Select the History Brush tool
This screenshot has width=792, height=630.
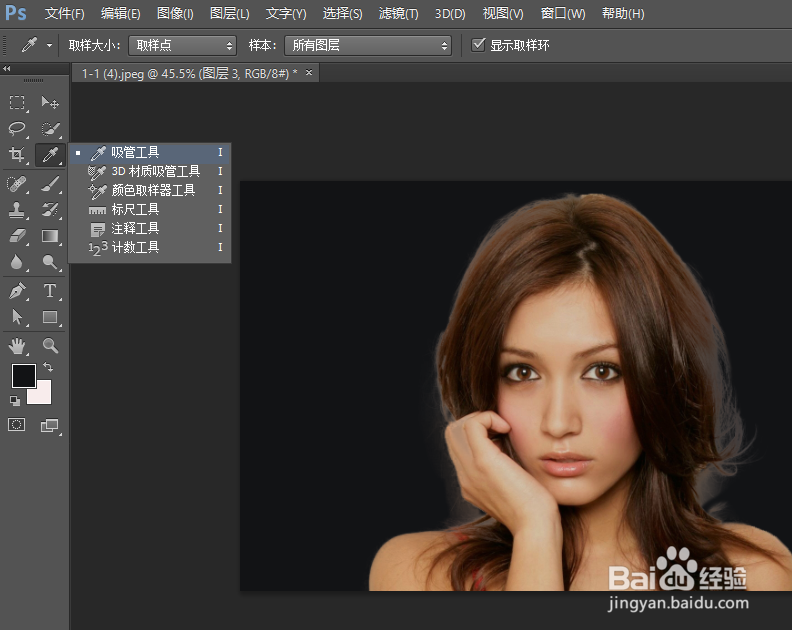50,210
